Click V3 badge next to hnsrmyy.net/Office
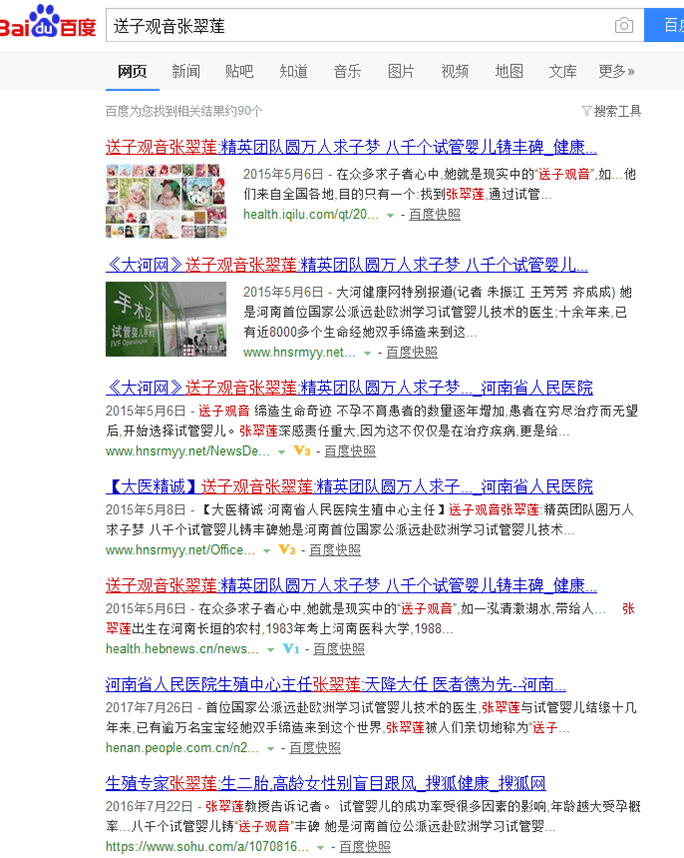 point(287,549)
